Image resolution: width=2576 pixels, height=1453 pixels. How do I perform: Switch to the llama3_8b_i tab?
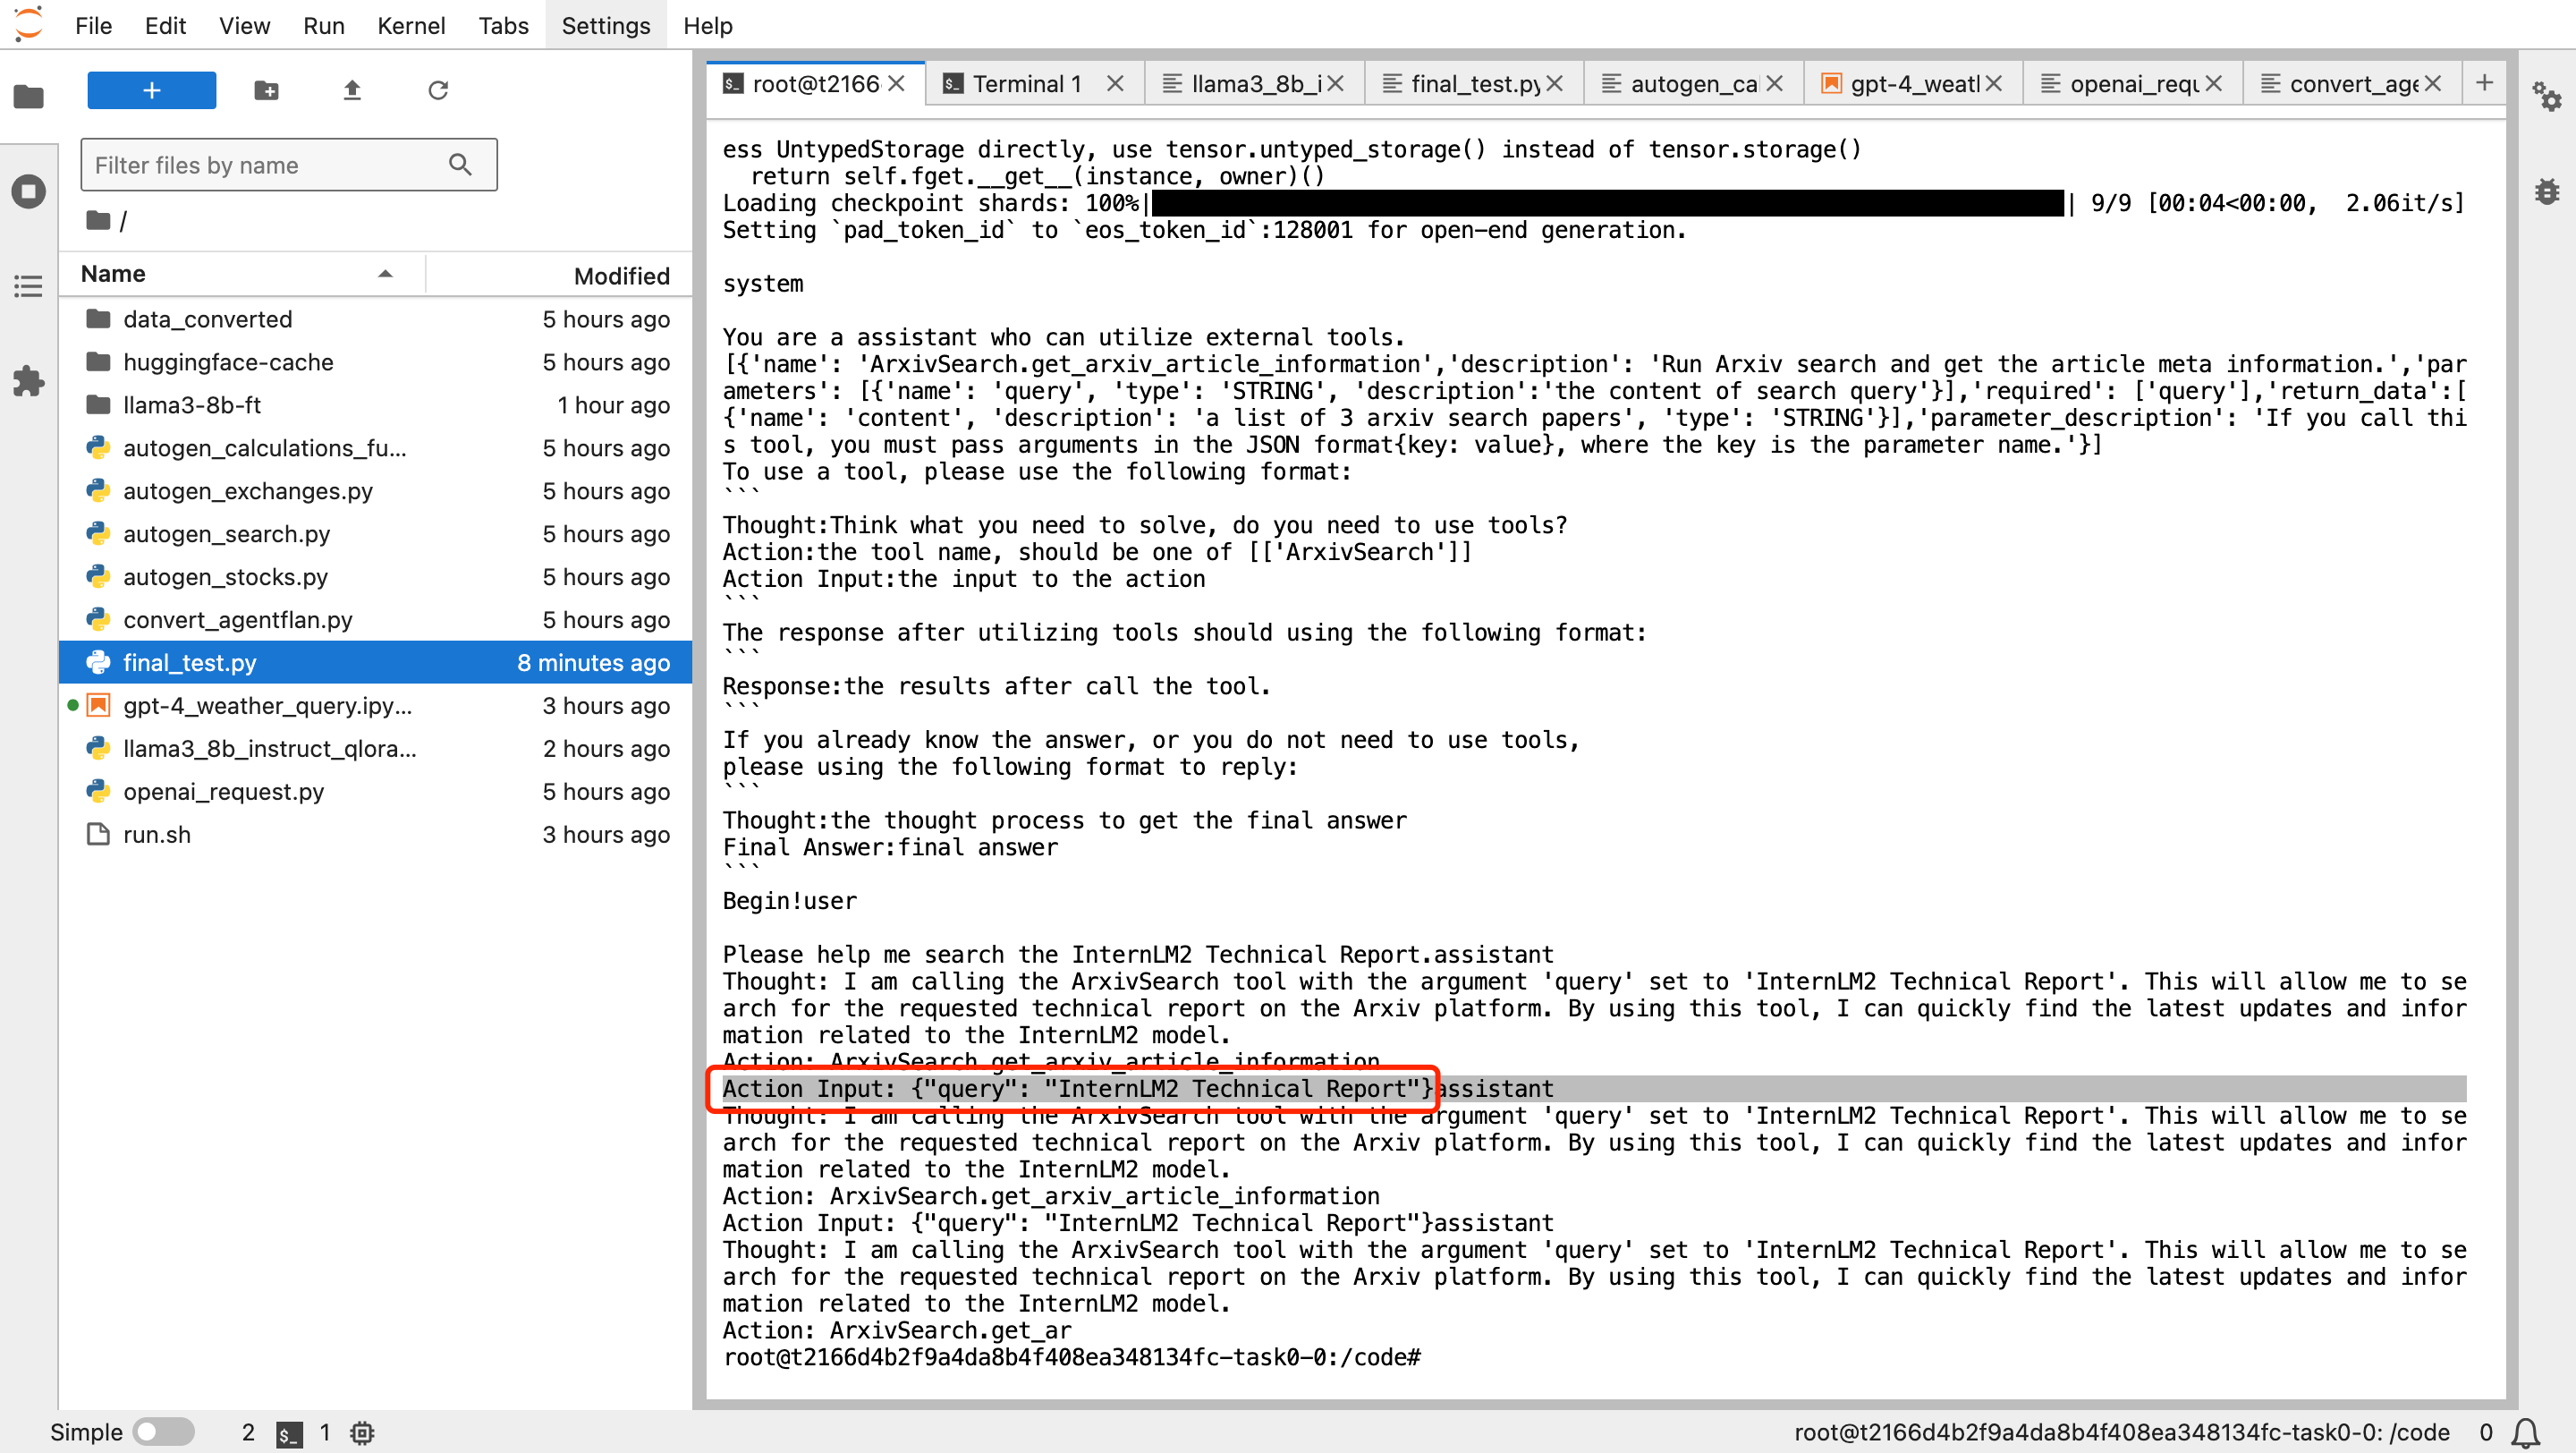coord(1254,84)
